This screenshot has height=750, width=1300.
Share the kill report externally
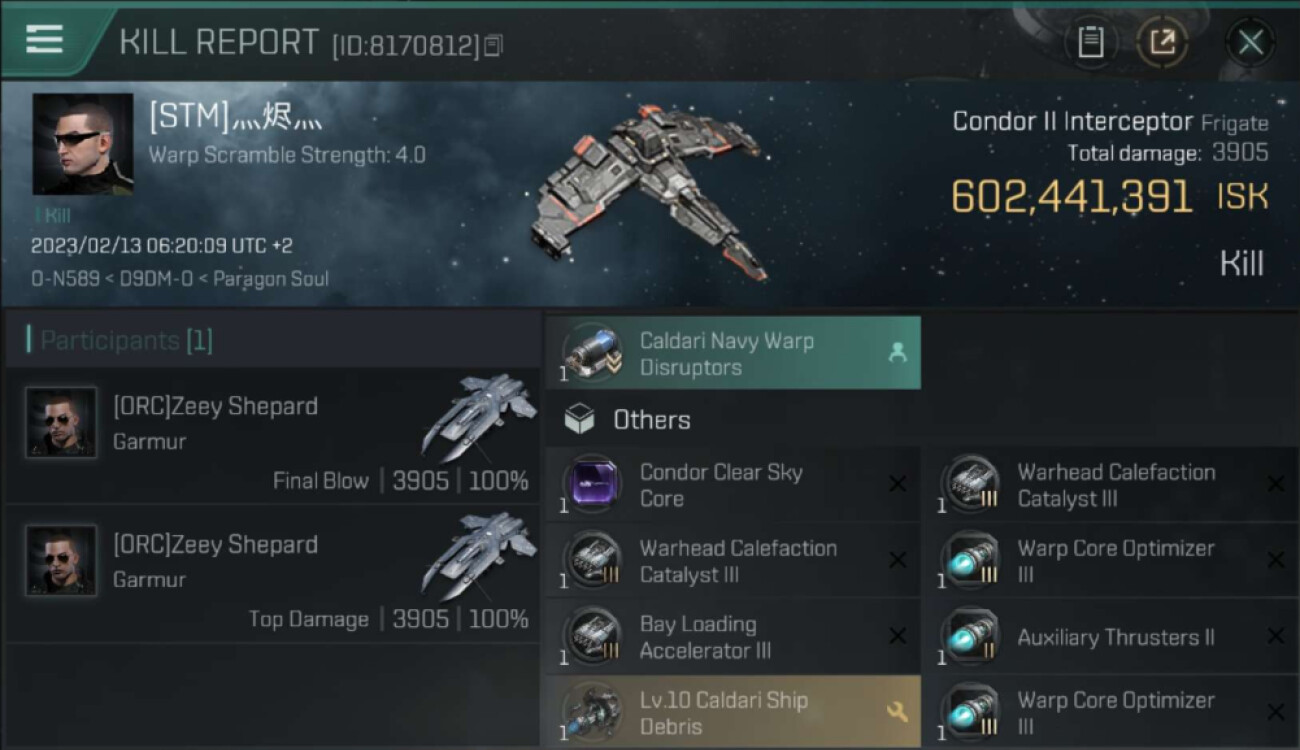click(x=1162, y=42)
